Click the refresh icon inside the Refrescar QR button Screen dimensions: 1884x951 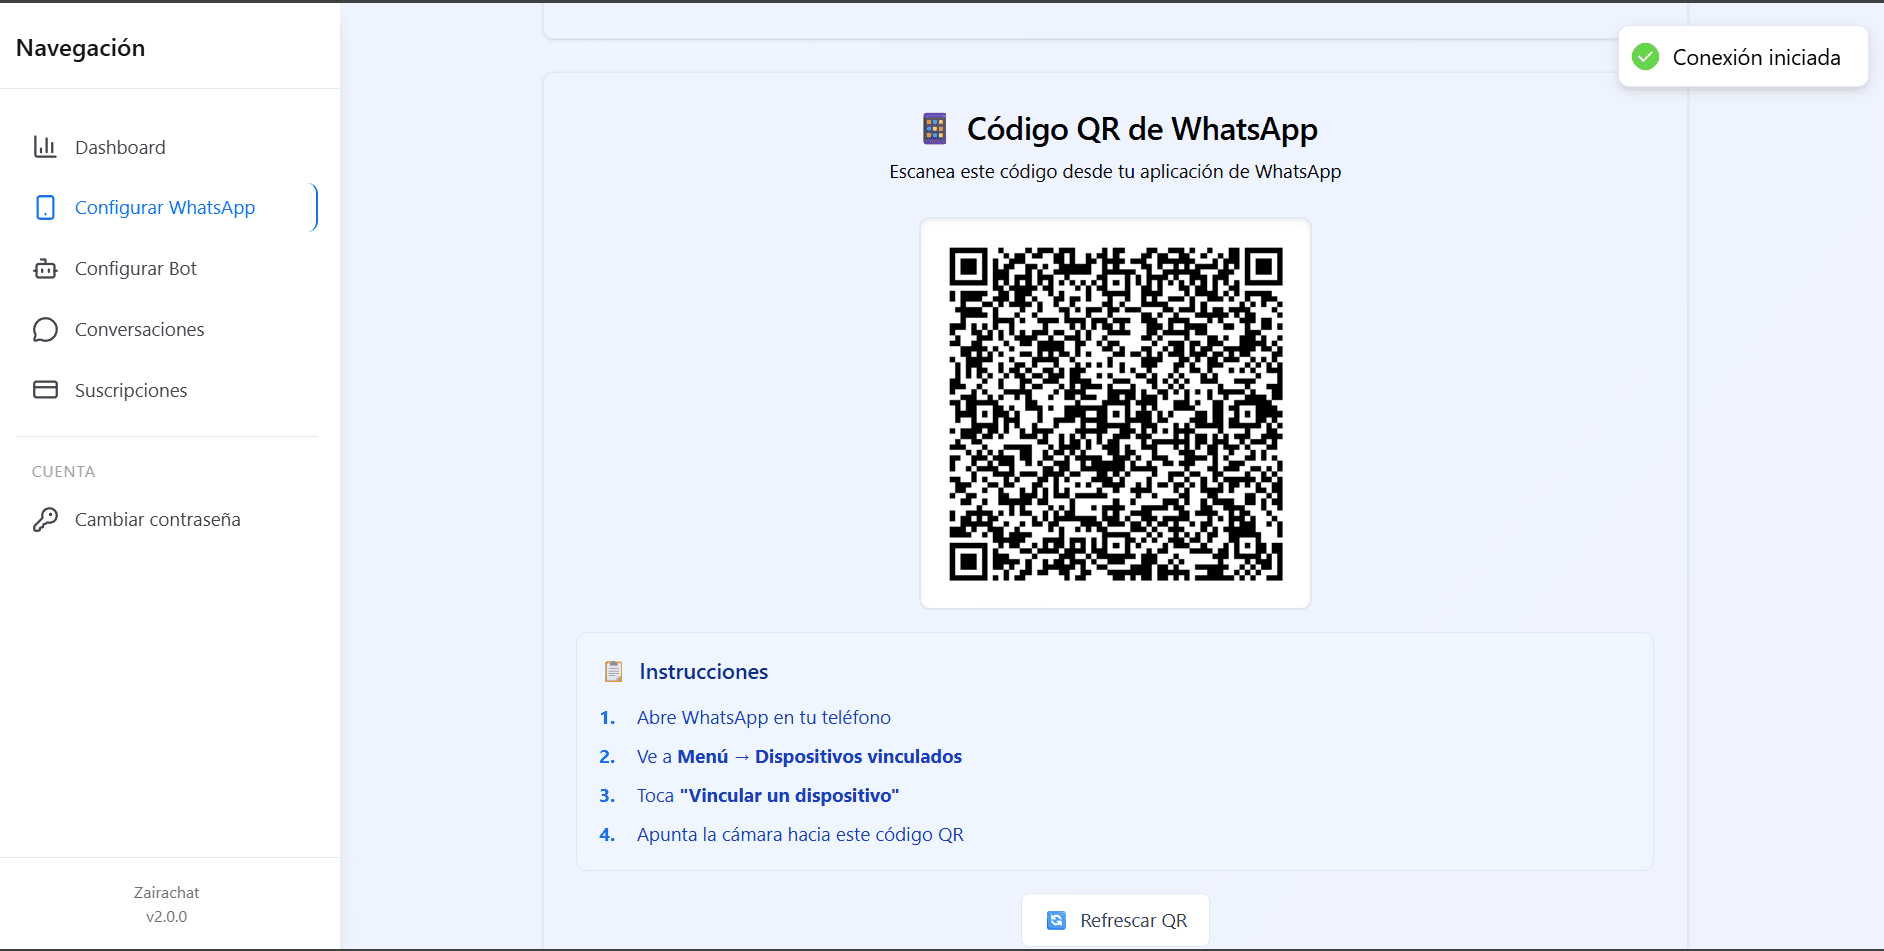pos(1056,919)
